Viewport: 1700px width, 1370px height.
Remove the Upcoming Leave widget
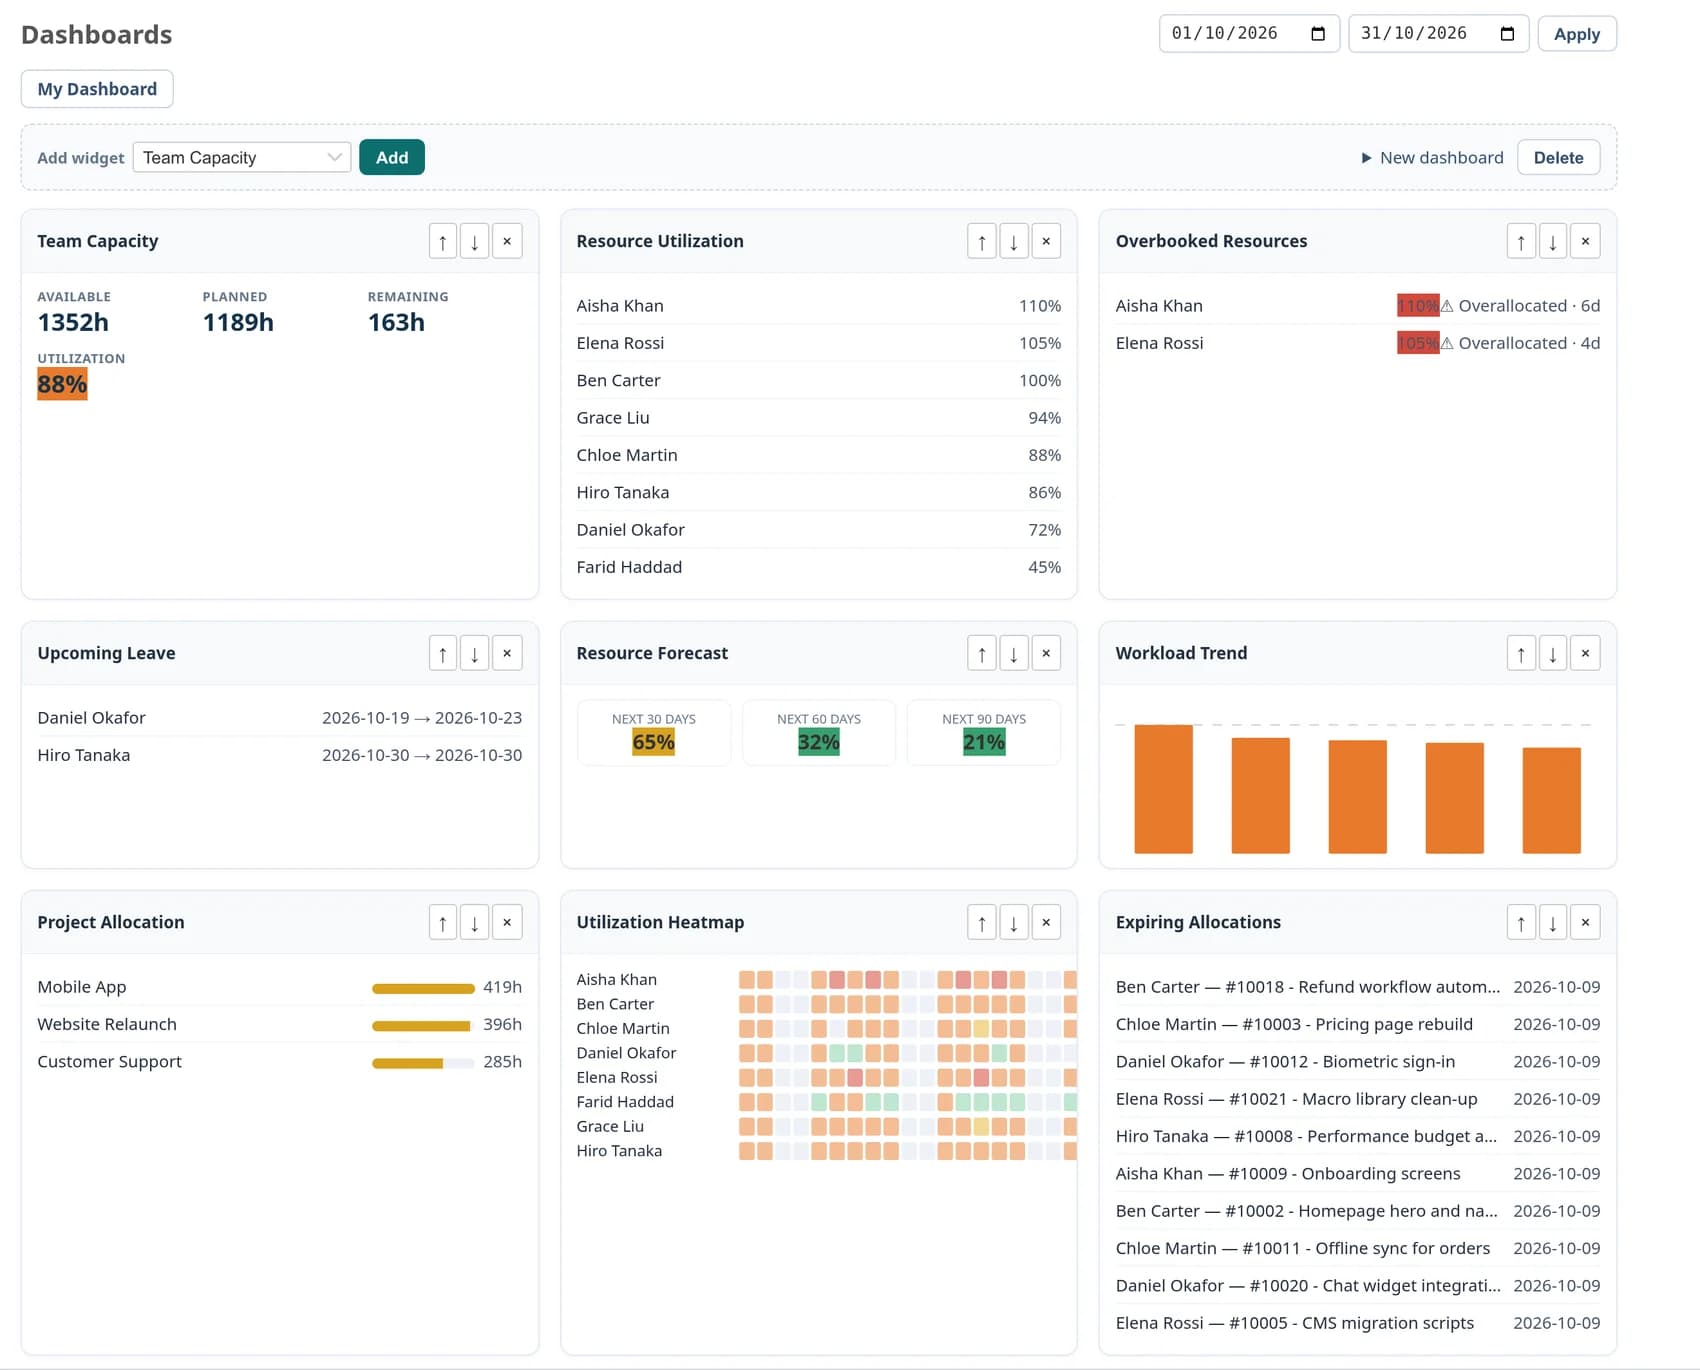pyautogui.click(x=507, y=653)
